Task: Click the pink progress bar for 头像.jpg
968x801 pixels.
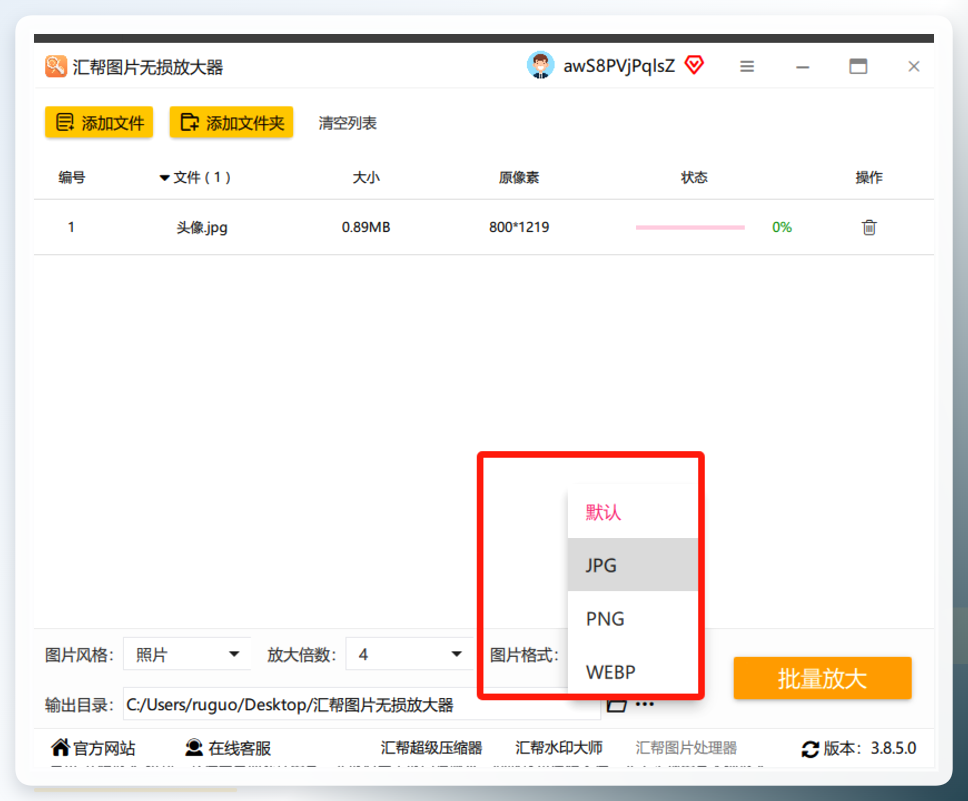Action: pyautogui.click(x=690, y=227)
